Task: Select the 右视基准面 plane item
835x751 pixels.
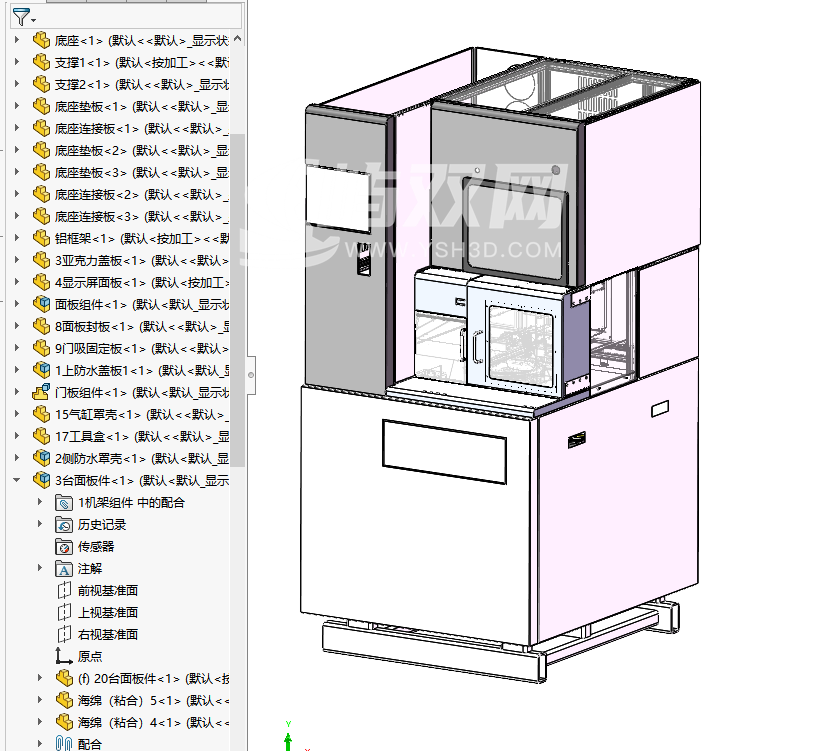Action: tap(108, 634)
